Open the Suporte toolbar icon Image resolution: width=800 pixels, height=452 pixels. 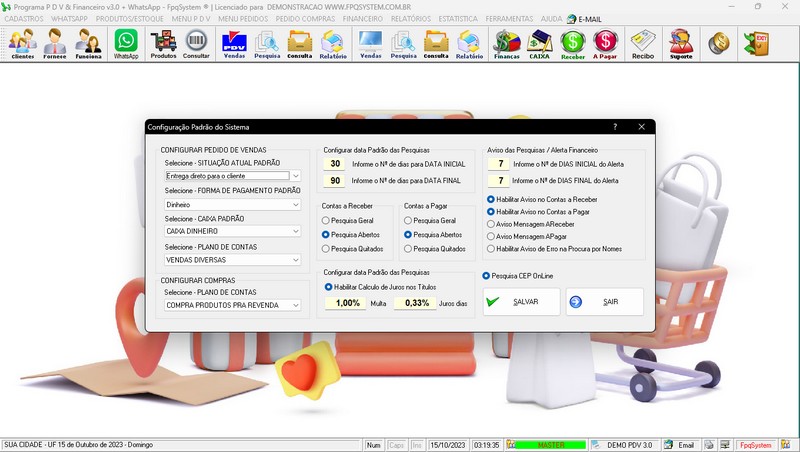click(681, 44)
